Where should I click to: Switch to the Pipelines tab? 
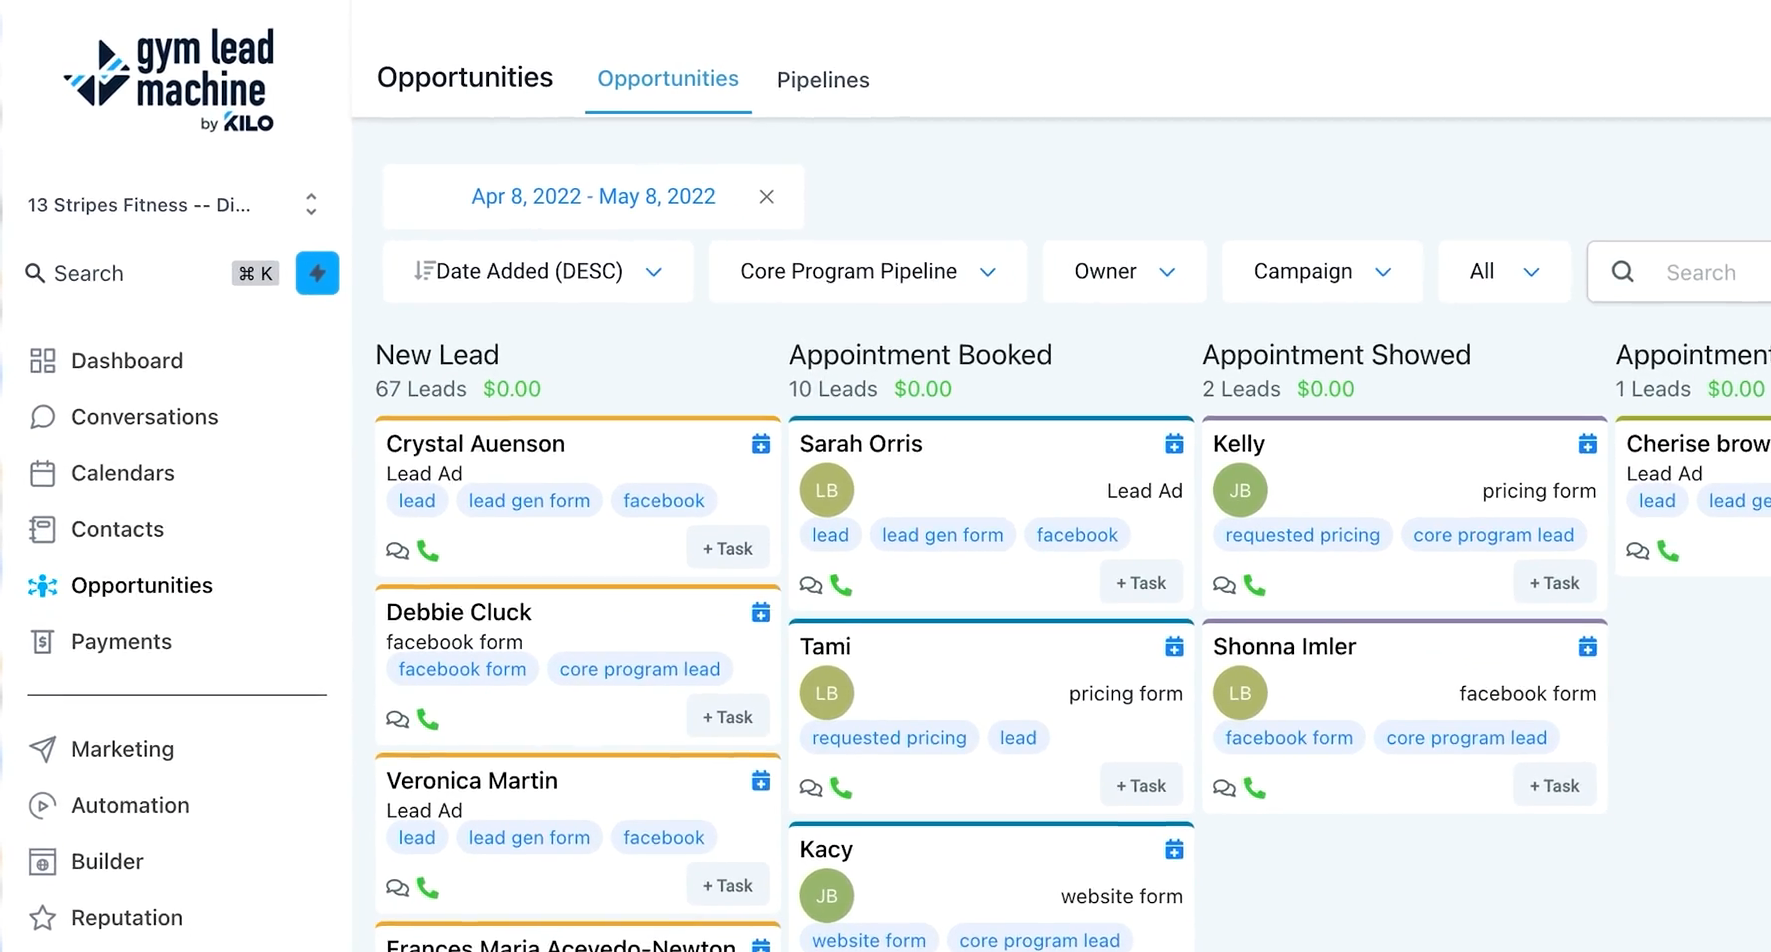tap(822, 80)
